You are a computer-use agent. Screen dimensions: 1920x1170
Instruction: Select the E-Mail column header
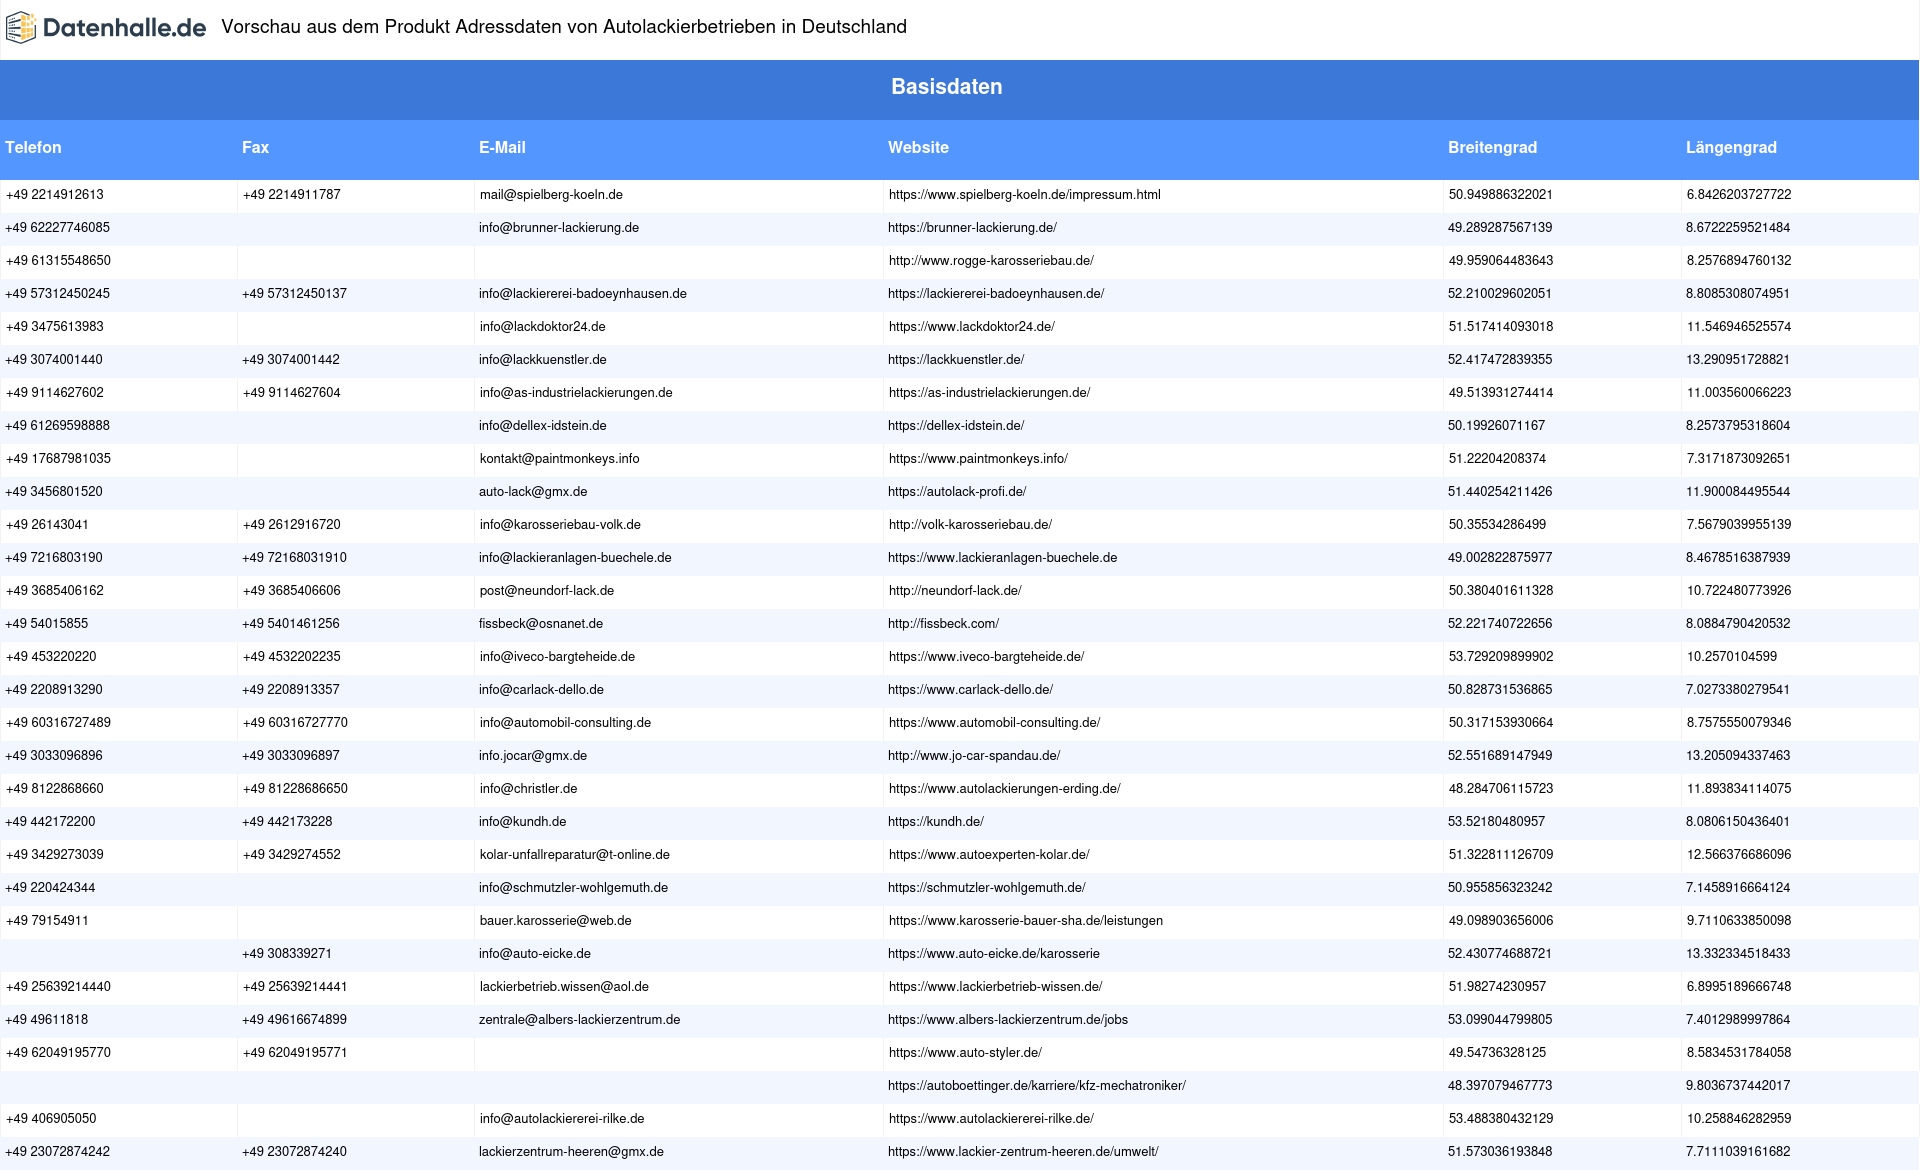502,147
